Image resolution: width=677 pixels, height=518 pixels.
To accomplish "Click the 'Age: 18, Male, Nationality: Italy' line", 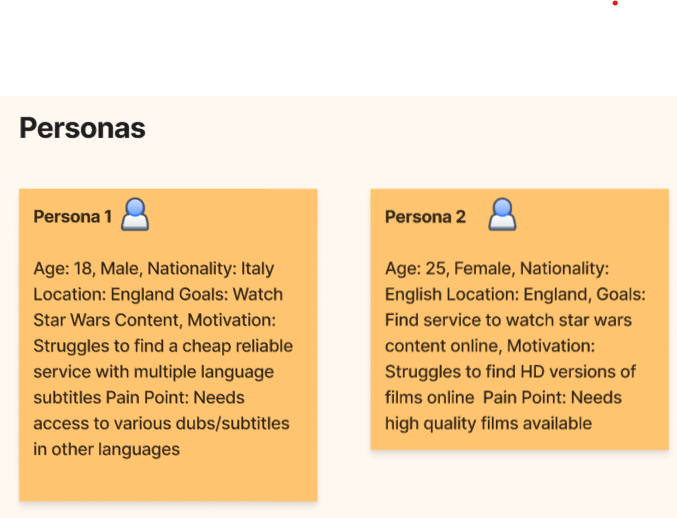I will [153, 269].
